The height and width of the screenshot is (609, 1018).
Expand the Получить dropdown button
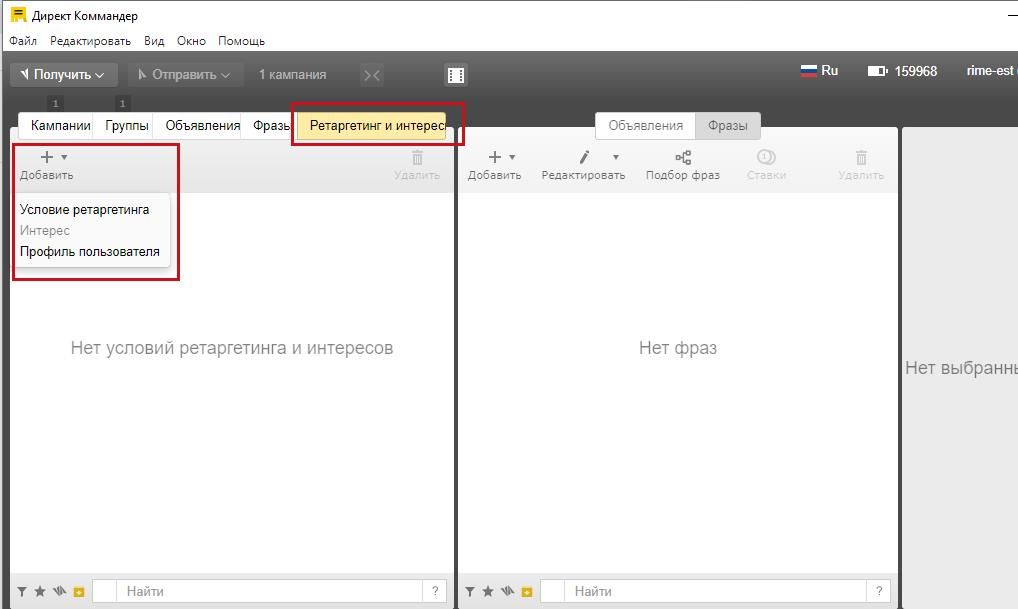64,75
